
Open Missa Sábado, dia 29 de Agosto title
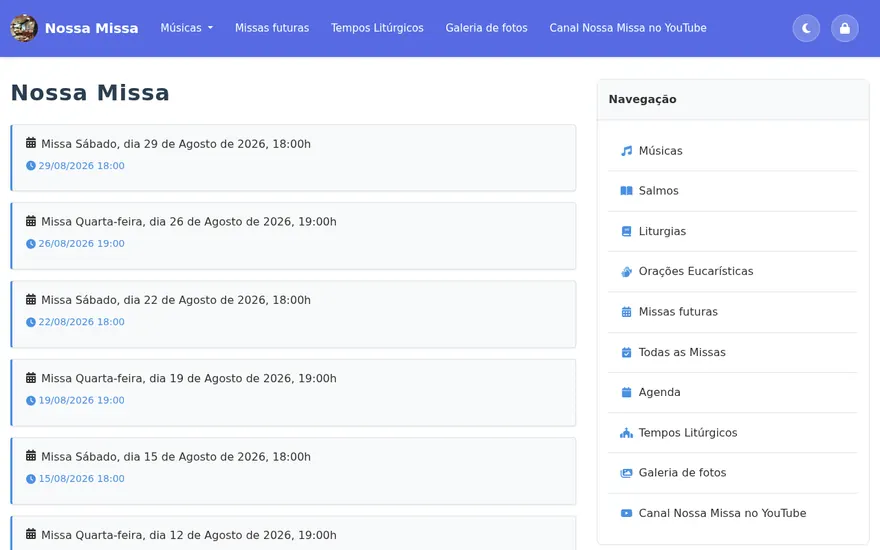pyautogui.click(x=176, y=144)
